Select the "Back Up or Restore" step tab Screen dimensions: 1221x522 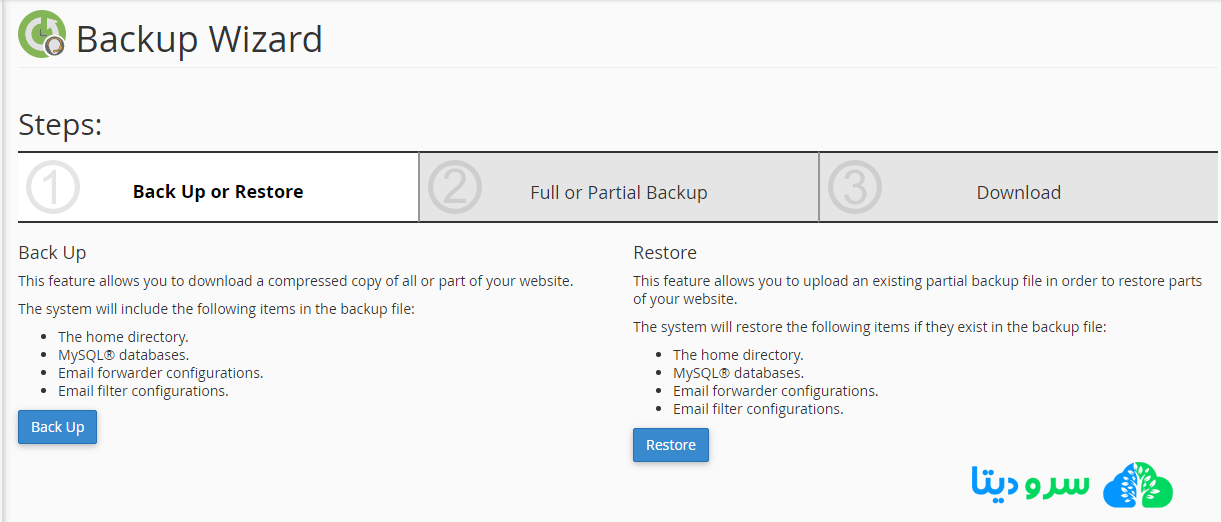click(x=218, y=192)
